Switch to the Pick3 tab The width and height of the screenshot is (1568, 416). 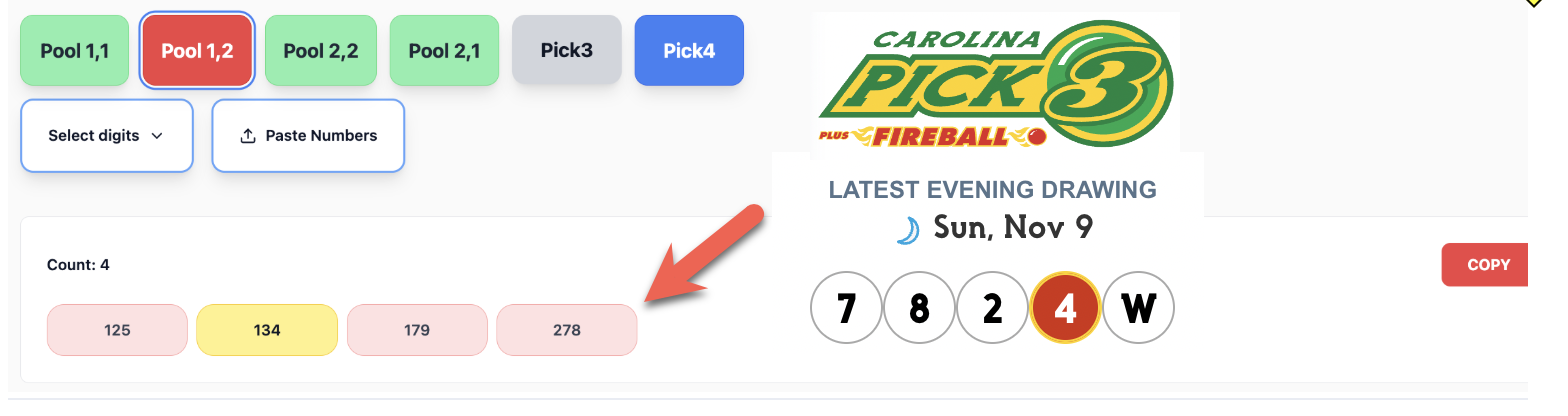tap(567, 50)
